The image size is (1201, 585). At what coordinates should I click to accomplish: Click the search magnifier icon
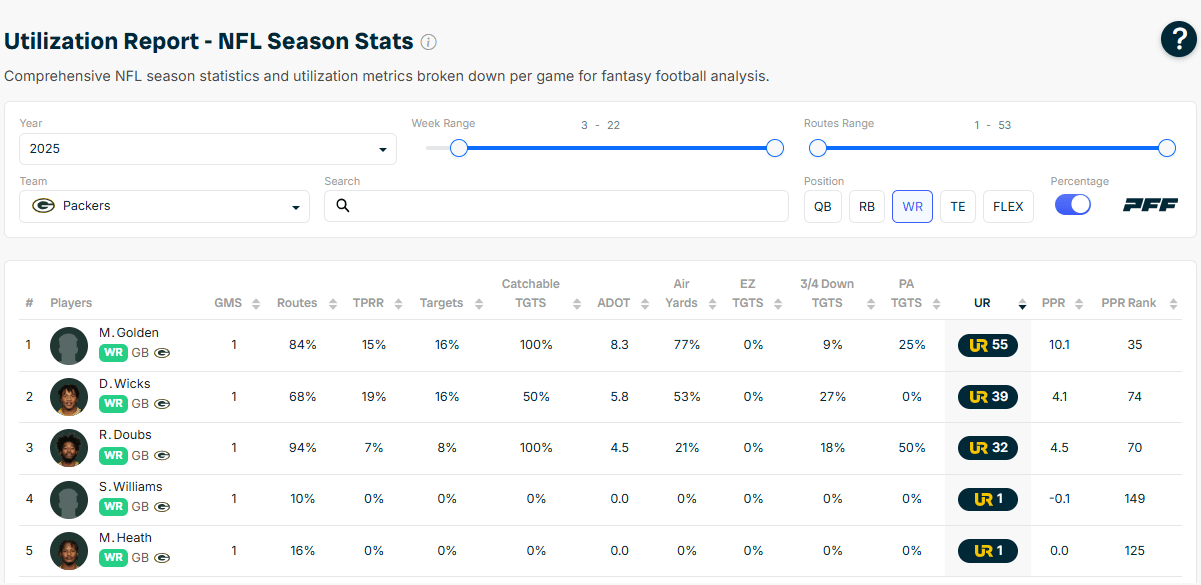click(343, 206)
